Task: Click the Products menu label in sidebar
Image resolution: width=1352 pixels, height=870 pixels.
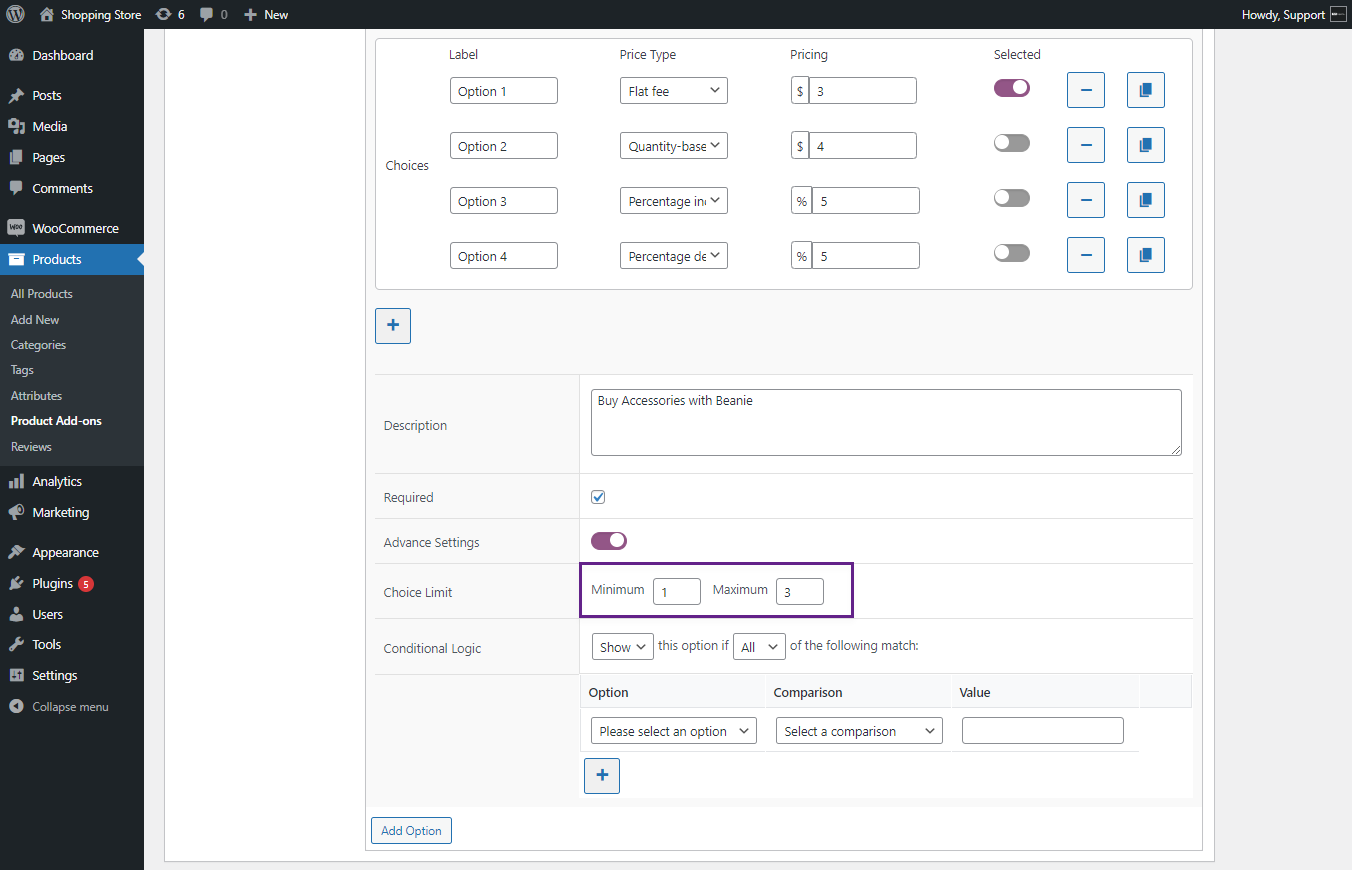Action: [x=57, y=259]
